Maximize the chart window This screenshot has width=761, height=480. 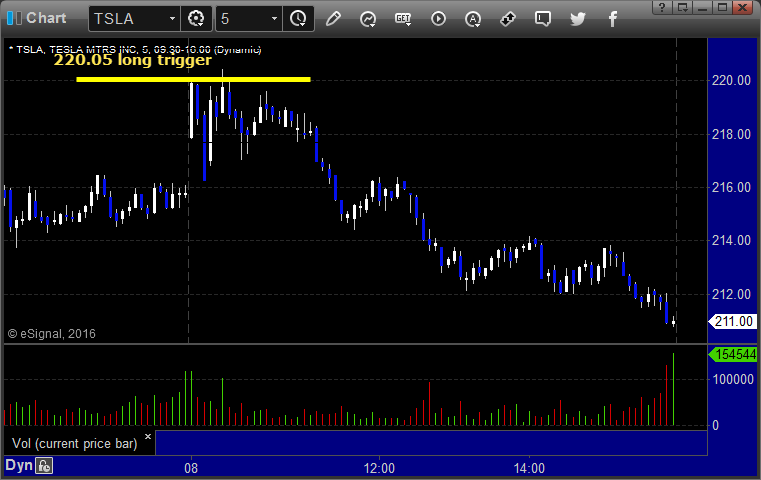pyautogui.click(x=722, y=7)
